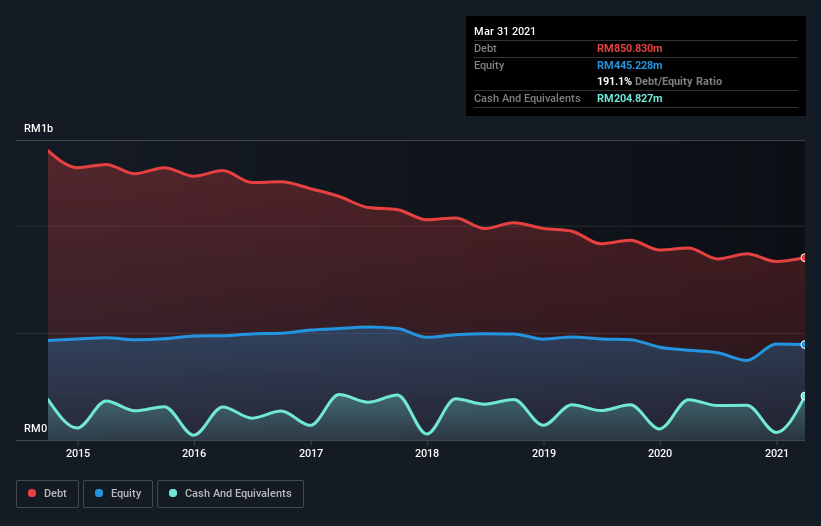
Task: Click the 2019 x-axis label
Action: pyautogui.click(x=544, y=453)
